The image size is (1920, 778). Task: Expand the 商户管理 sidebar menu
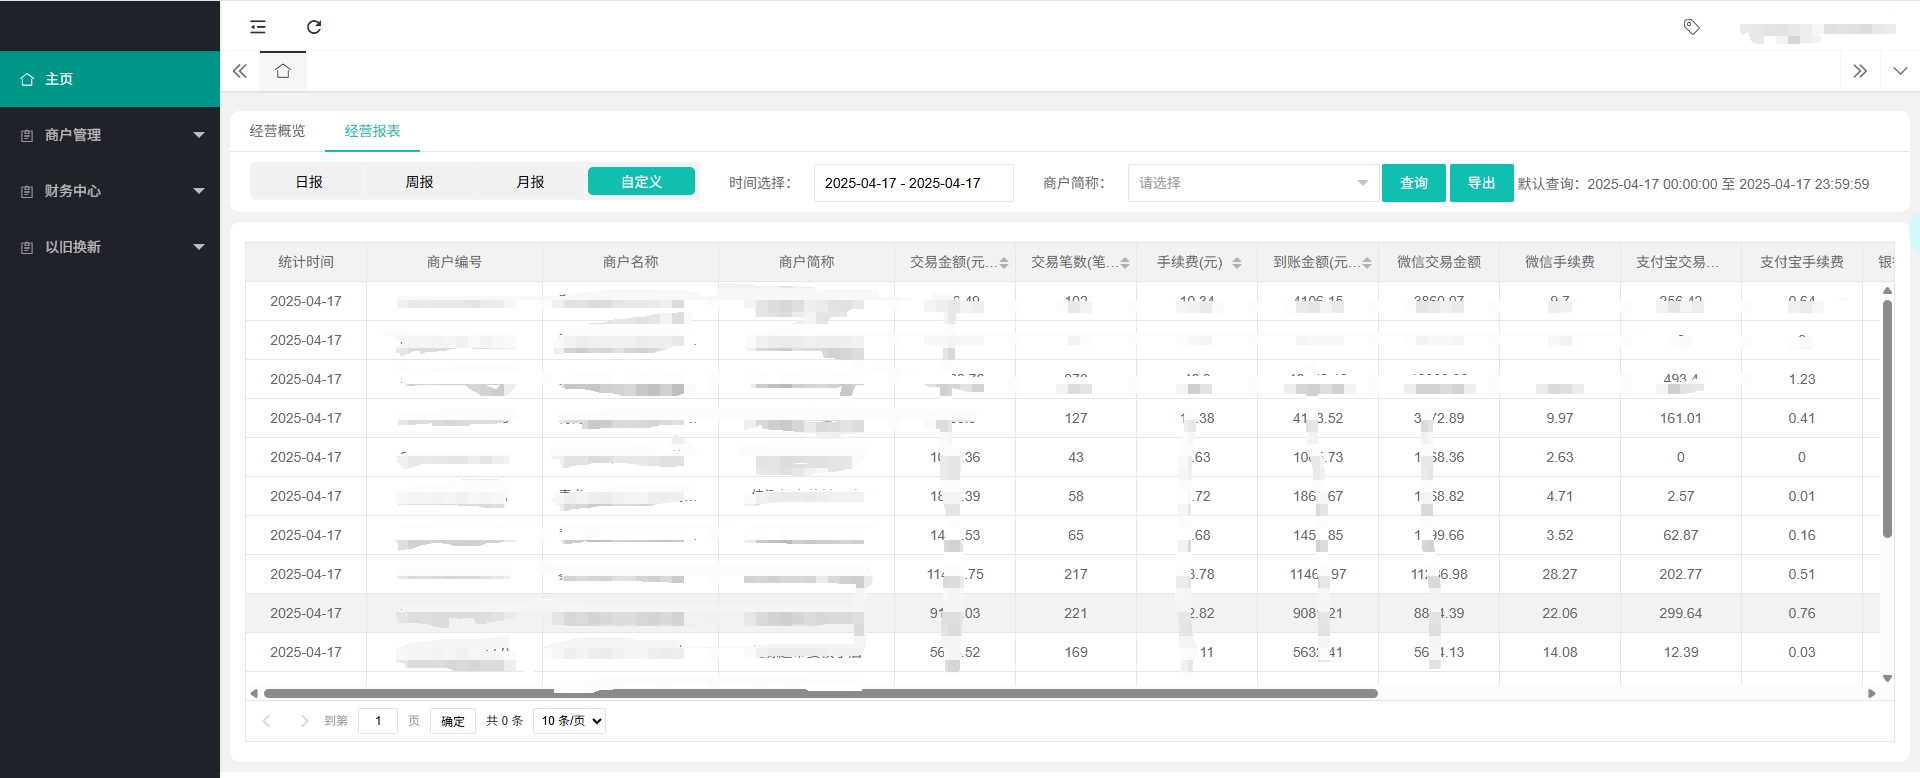click(x=110, y=135)
